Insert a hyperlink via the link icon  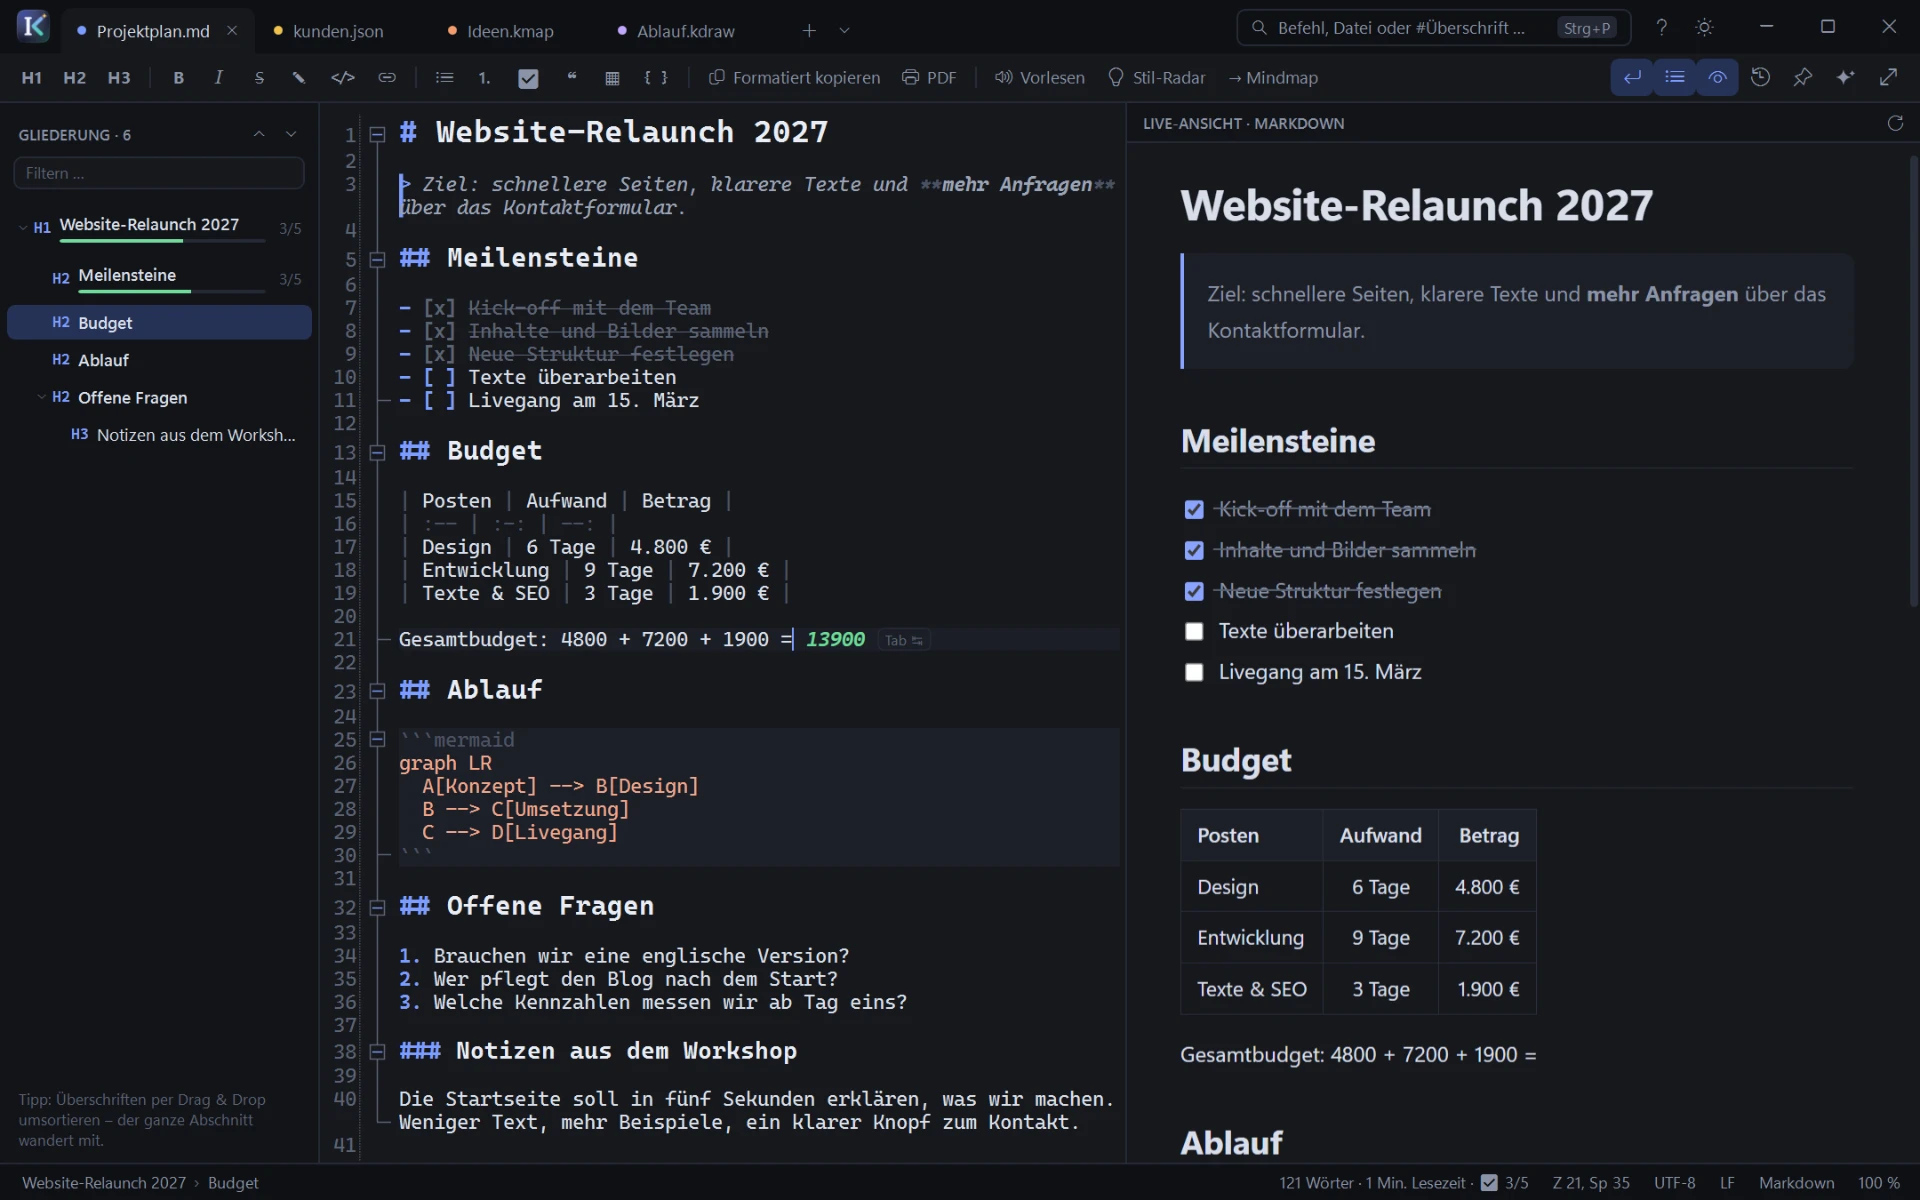387,78
